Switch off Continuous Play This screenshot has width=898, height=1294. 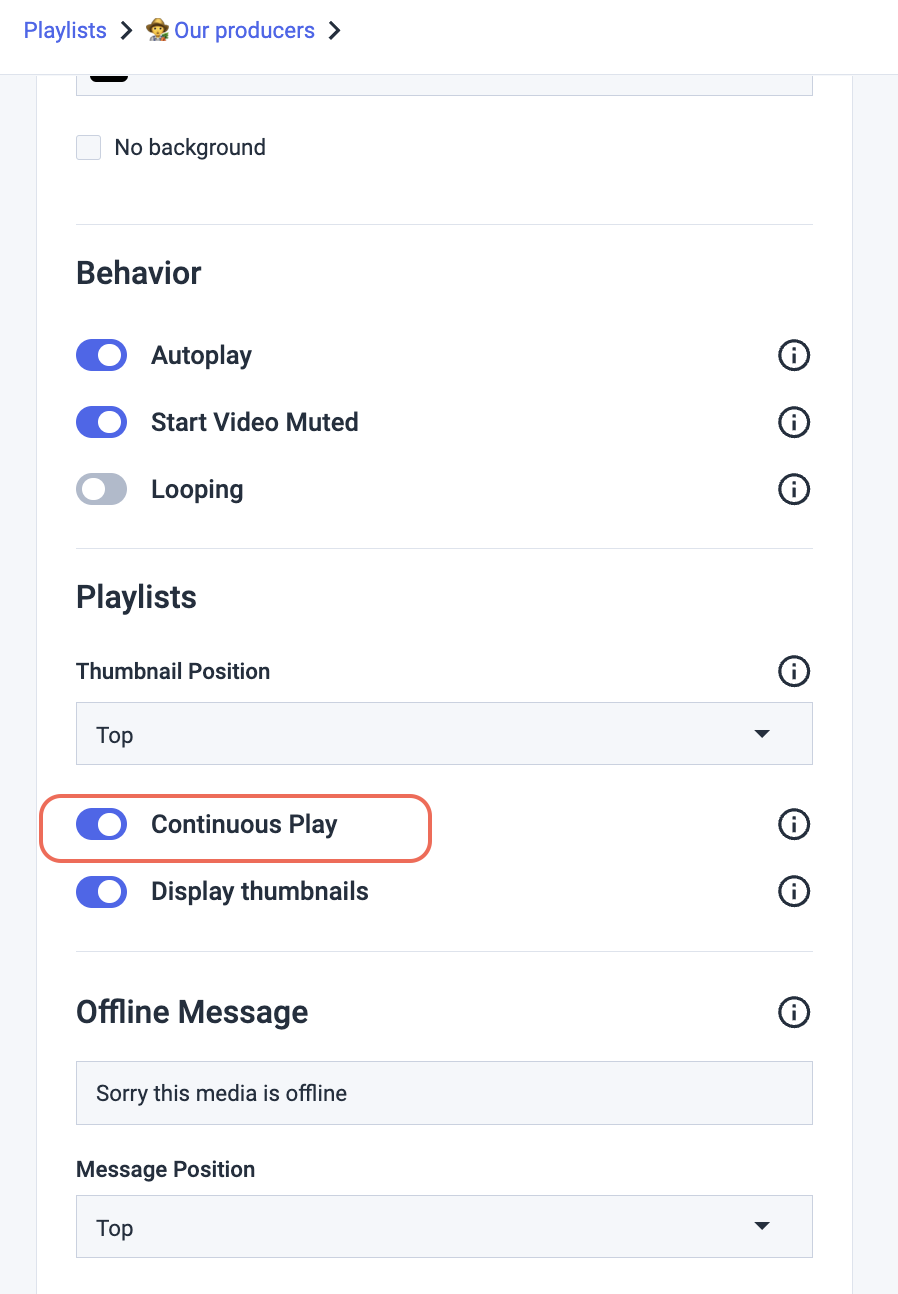[102, 824]
